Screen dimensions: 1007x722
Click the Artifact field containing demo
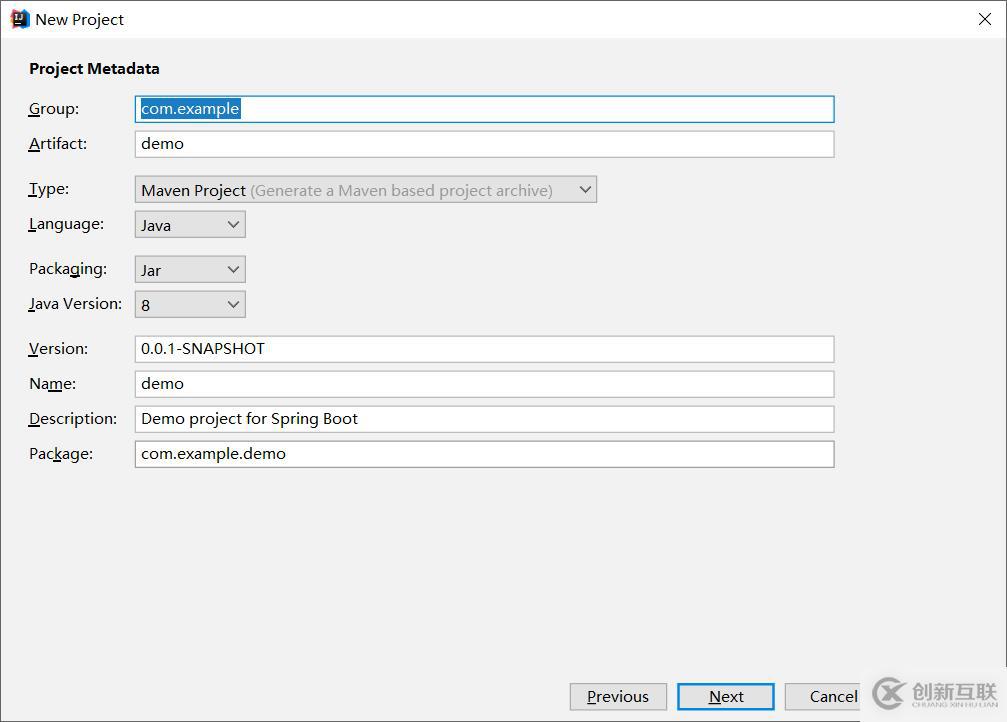(x=484, y=144)
